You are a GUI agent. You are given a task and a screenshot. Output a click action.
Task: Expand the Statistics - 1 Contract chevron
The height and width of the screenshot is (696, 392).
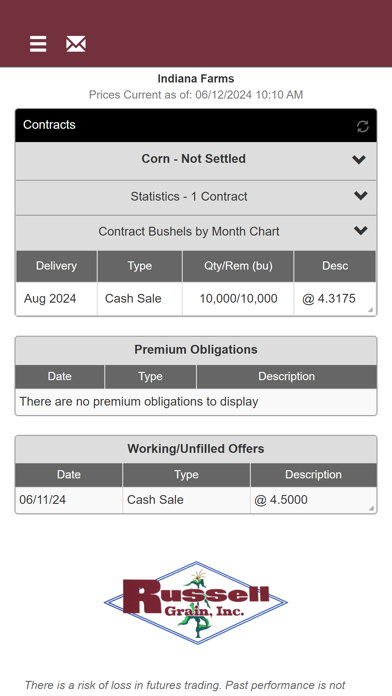click(360, 195)
